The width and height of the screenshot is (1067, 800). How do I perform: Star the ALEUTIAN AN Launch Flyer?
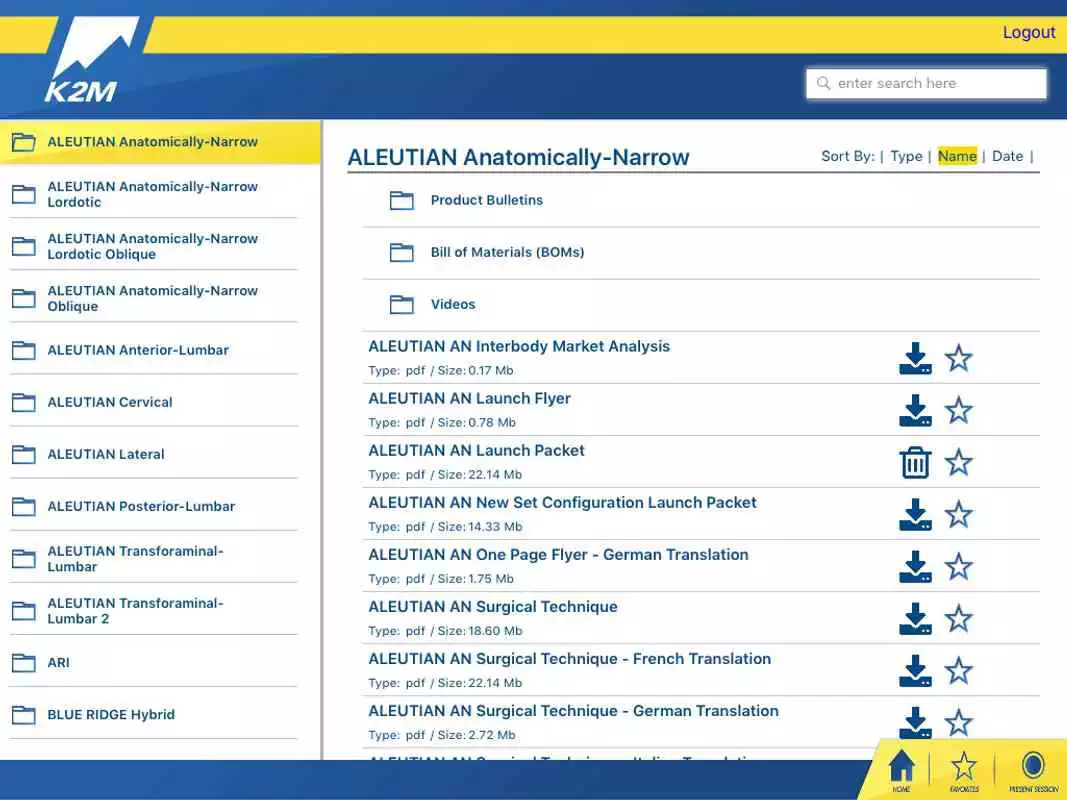tap(958, 411)
